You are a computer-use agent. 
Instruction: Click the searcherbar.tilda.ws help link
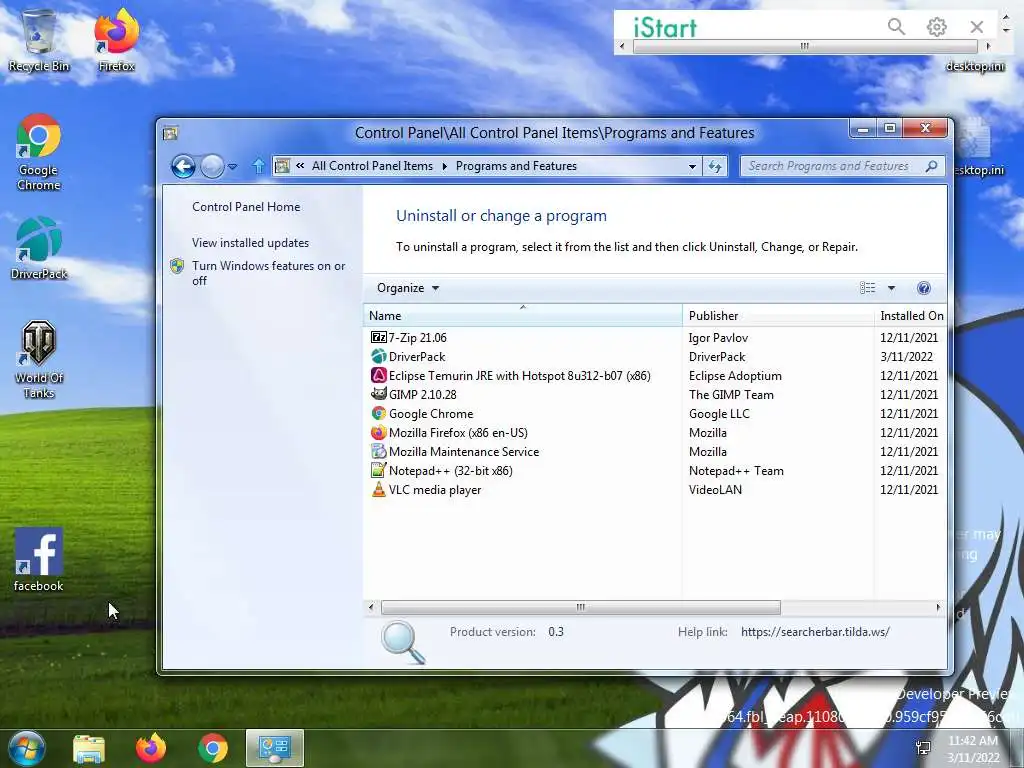[x=815, y=632]
